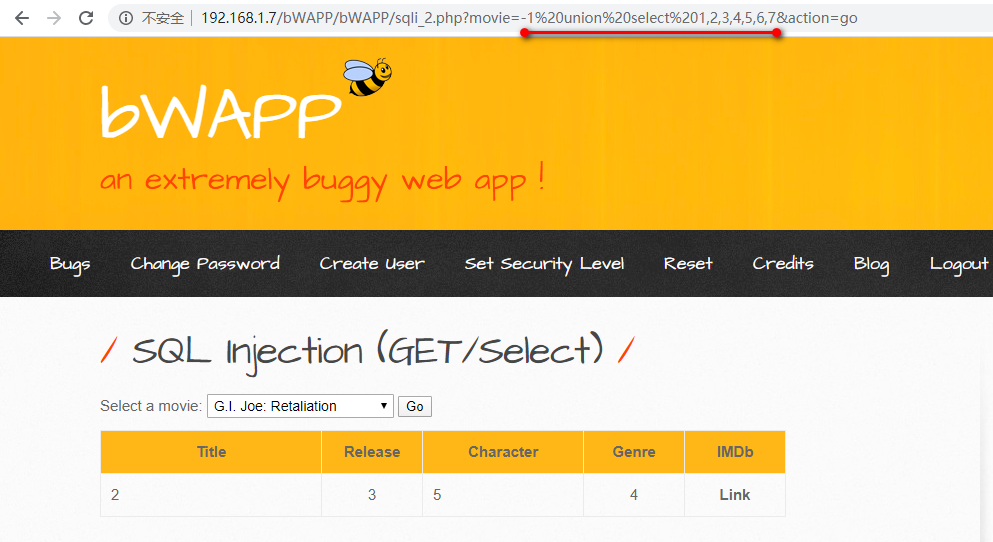Image resolution: width=993 pixels, height=542 pixels.
Task: Click the Go button
Action: point(415,406)
